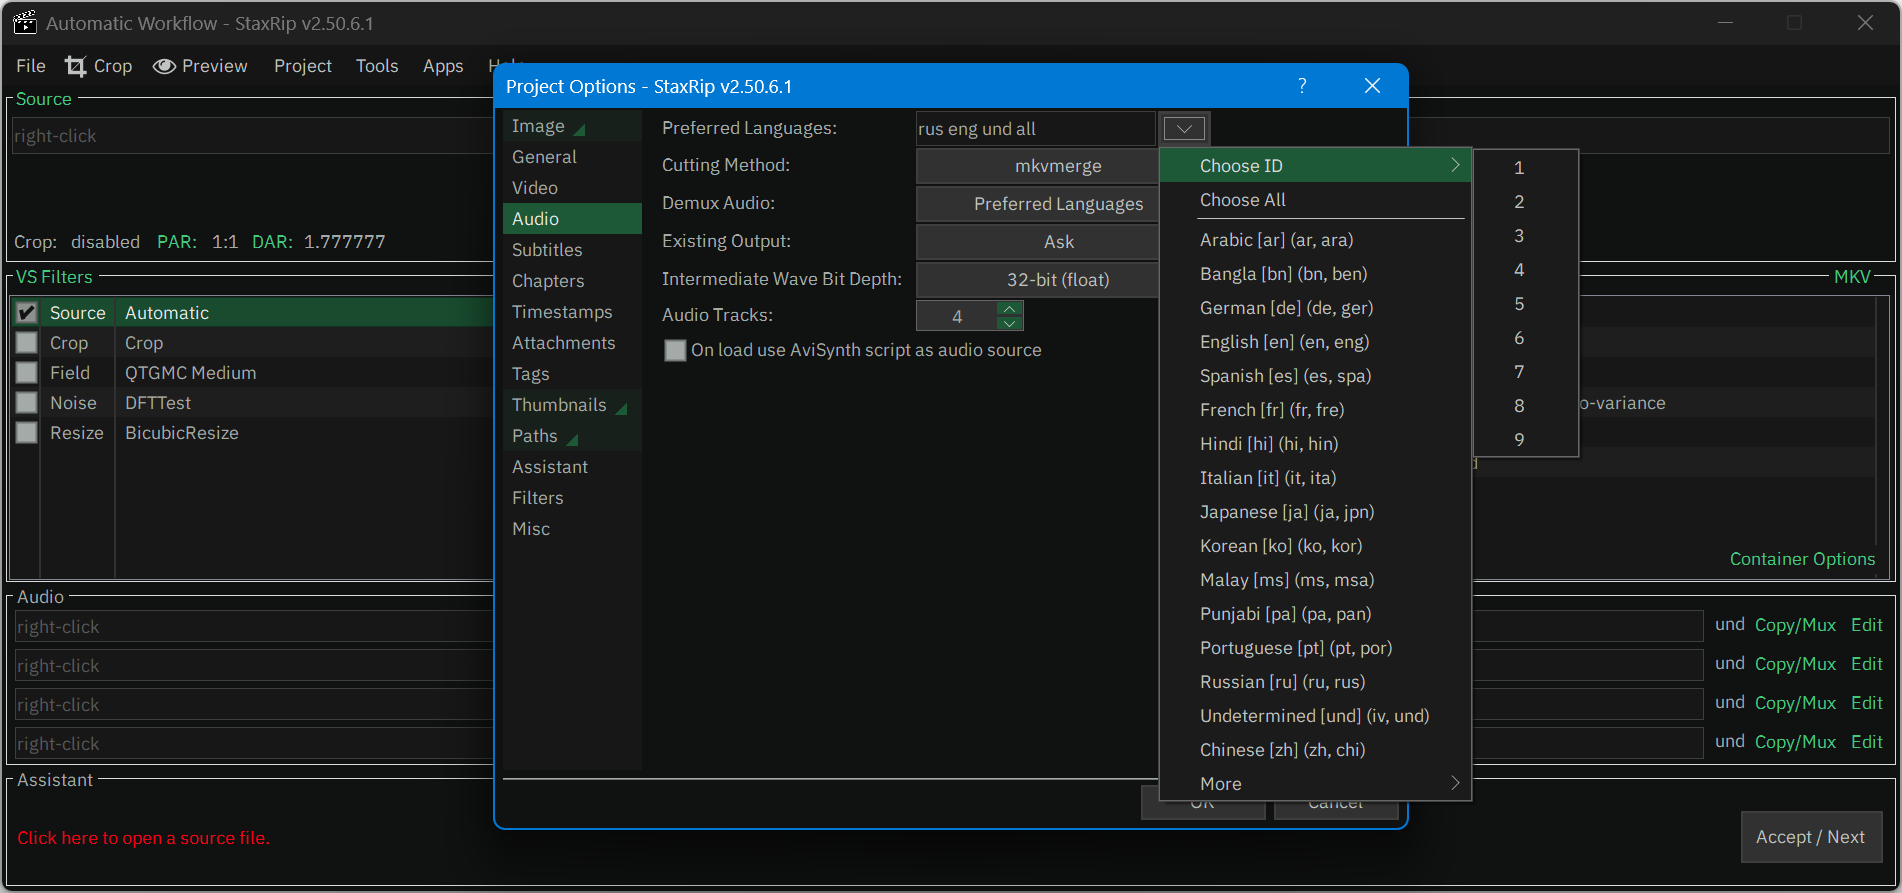Open the Preferred Languages dropdown arrow
Screen dimensions: 1902x893
(1184, 129)
